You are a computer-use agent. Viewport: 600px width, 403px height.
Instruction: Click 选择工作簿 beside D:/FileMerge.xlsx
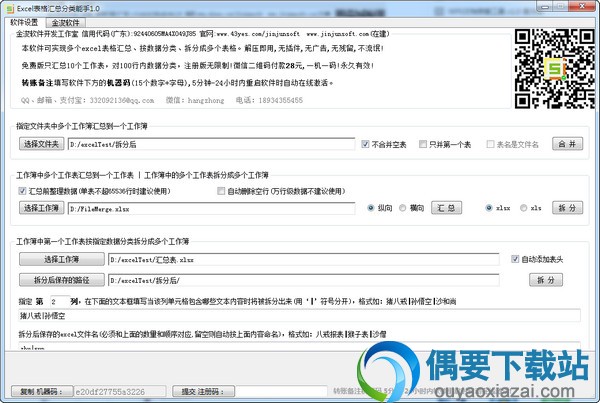pos(41,208)
